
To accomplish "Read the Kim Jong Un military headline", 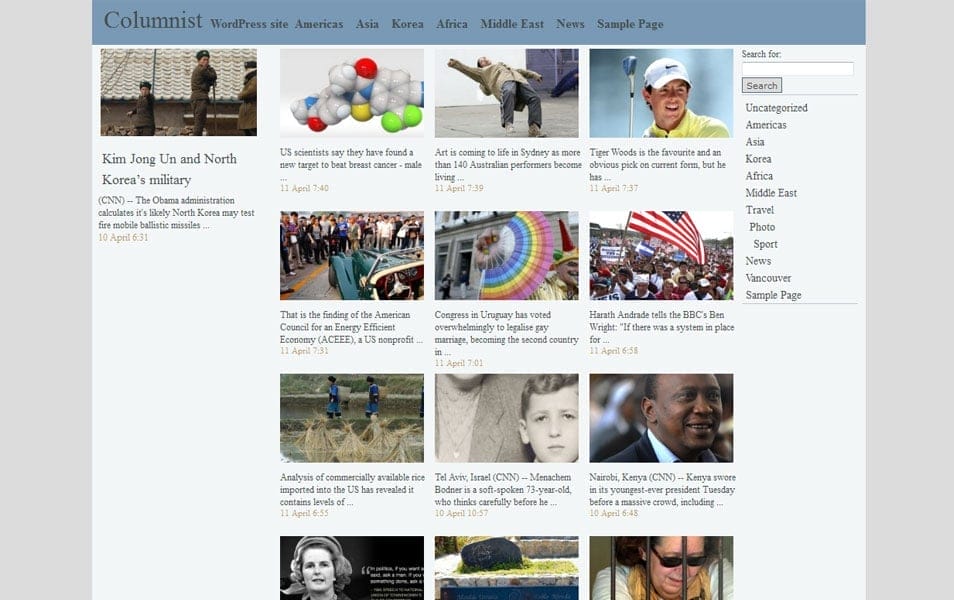I will click(x=169, y=169).
